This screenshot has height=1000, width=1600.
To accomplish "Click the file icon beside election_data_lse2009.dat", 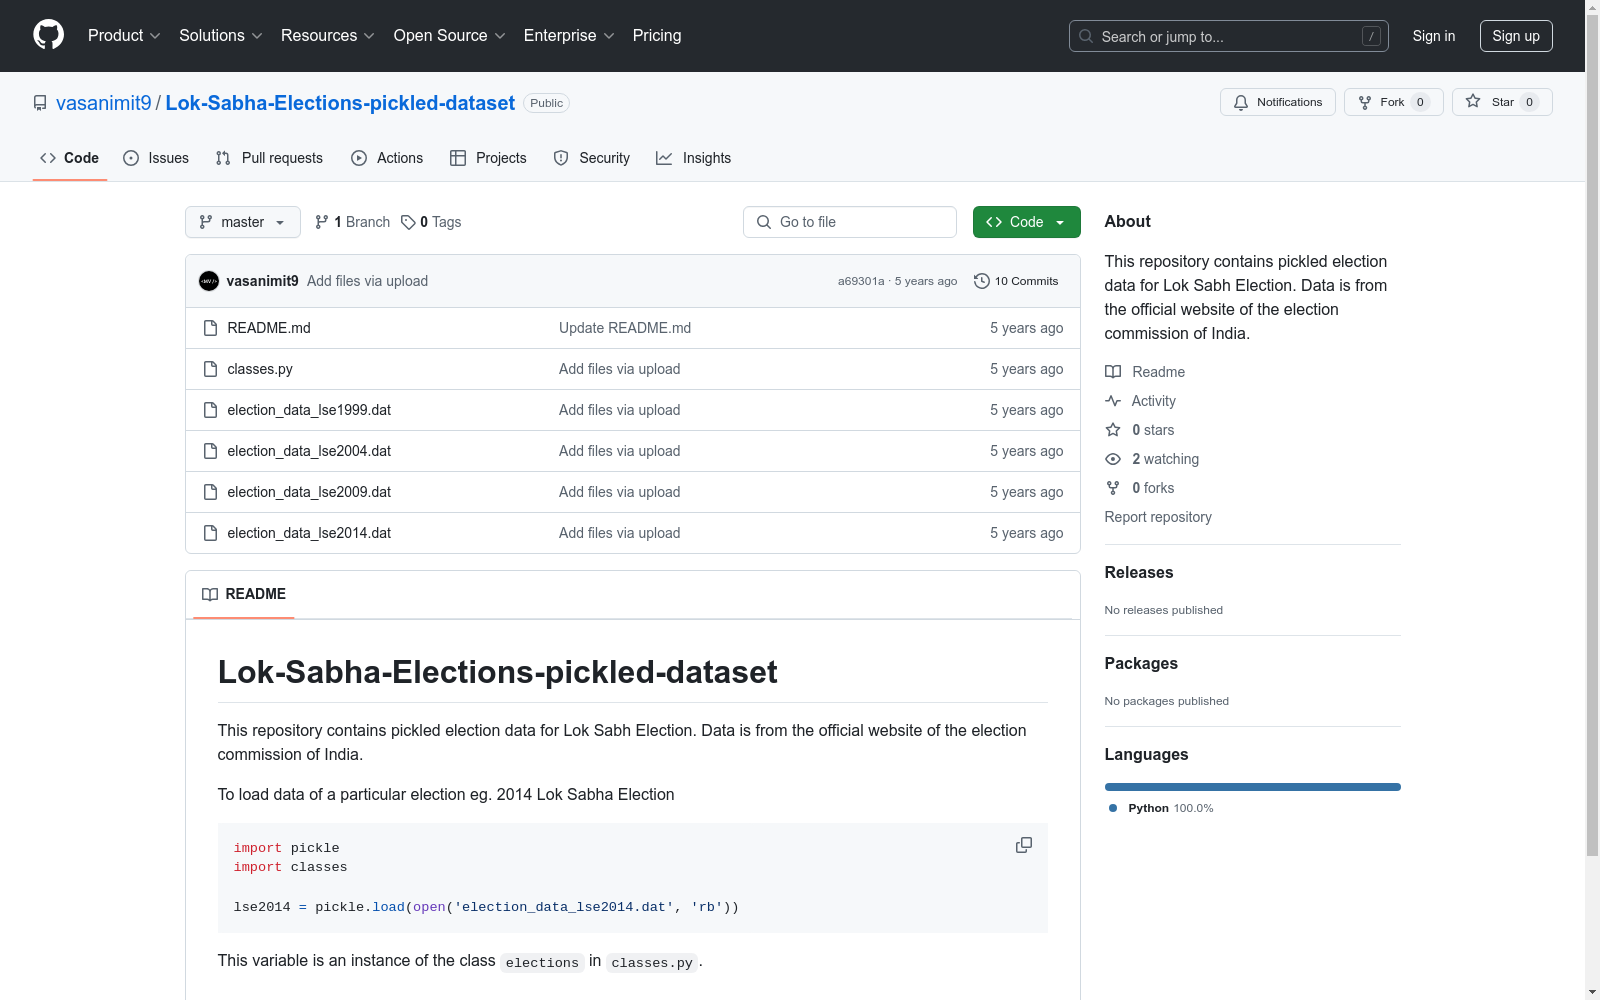I will click(x=210, y=492).
